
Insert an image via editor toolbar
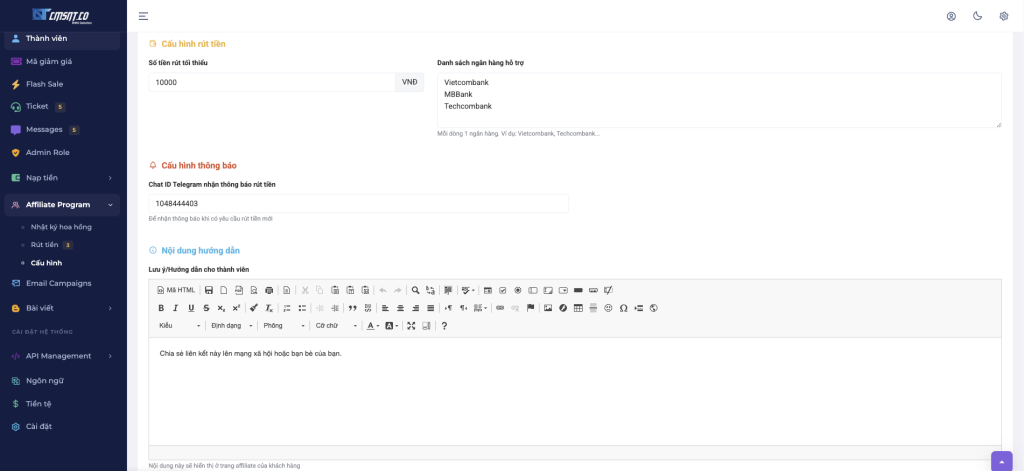pos(548,308)
